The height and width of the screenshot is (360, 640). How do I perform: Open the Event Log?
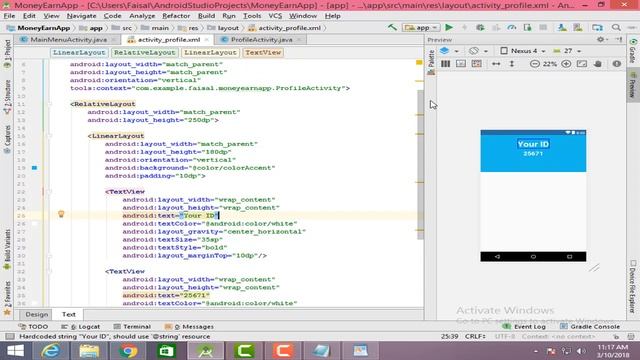coord(524,327)
